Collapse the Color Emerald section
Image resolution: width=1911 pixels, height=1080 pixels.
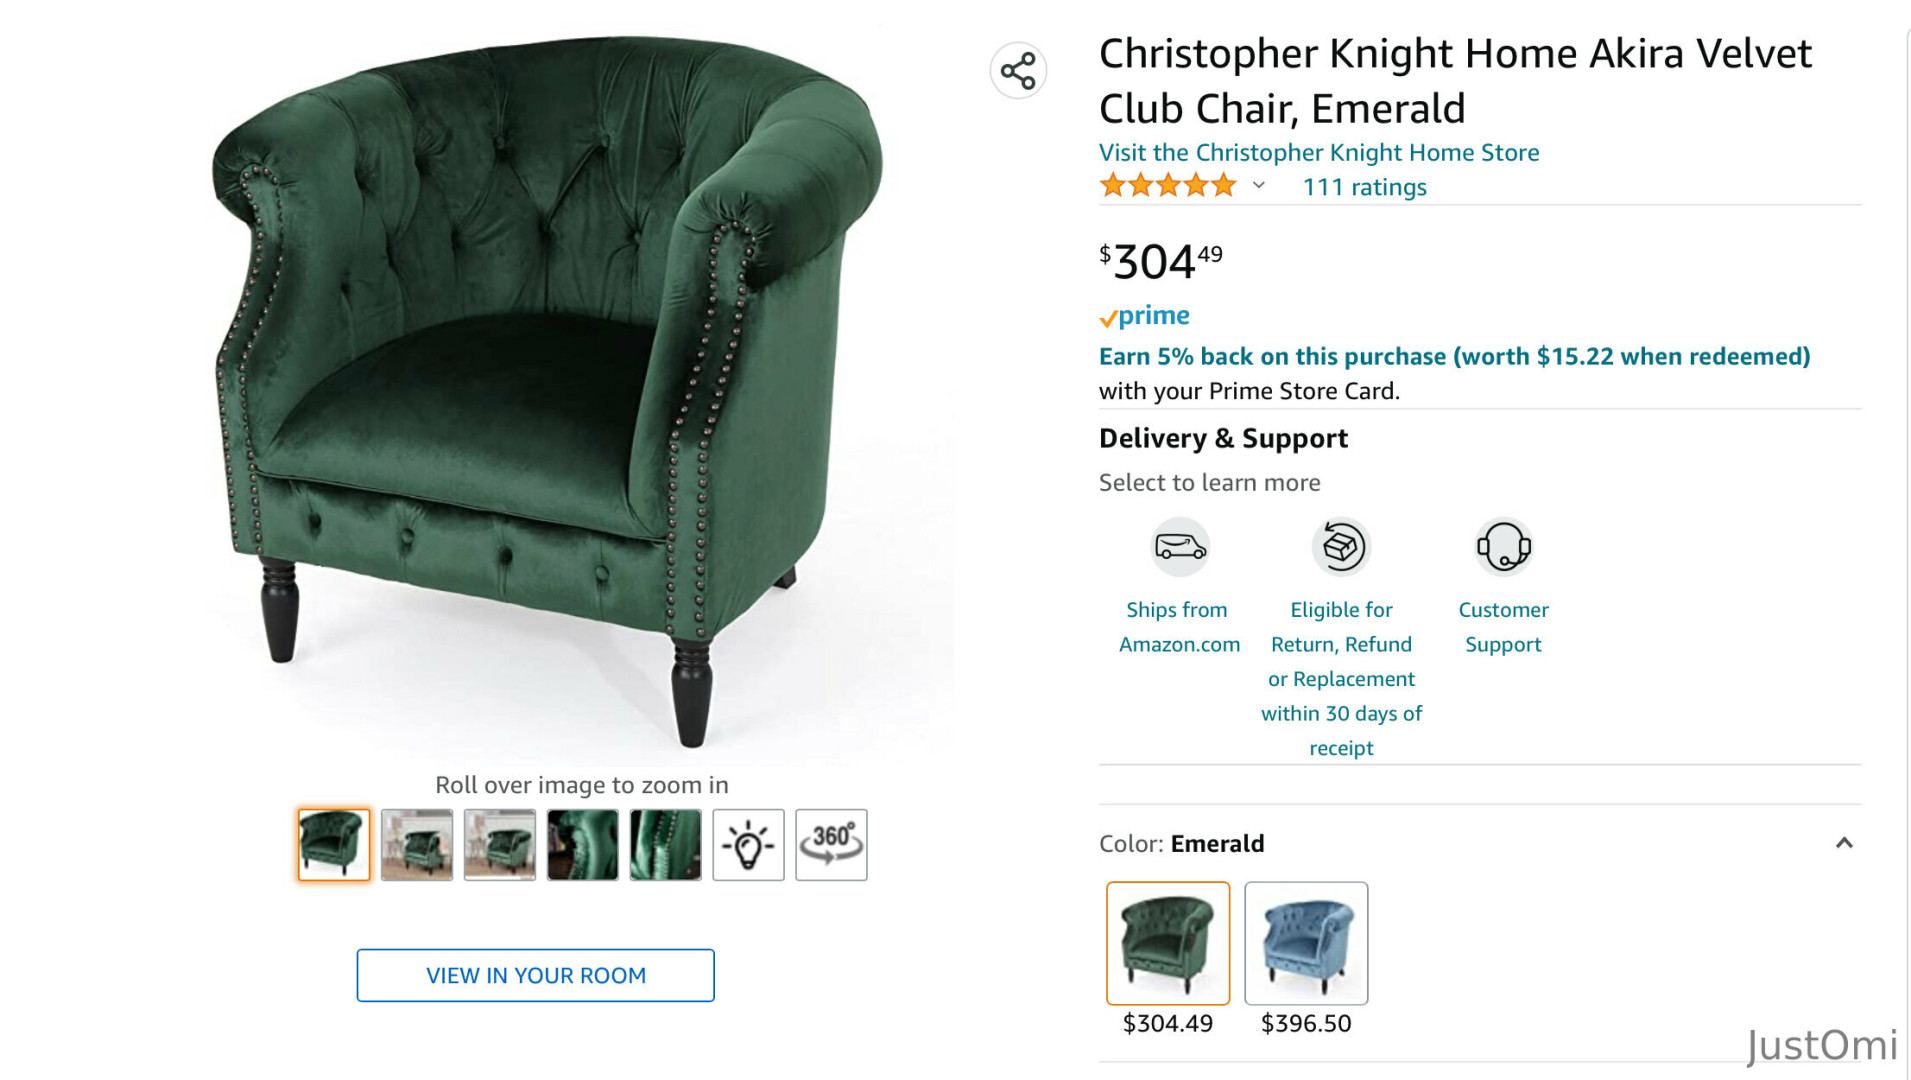point(1844,843)
